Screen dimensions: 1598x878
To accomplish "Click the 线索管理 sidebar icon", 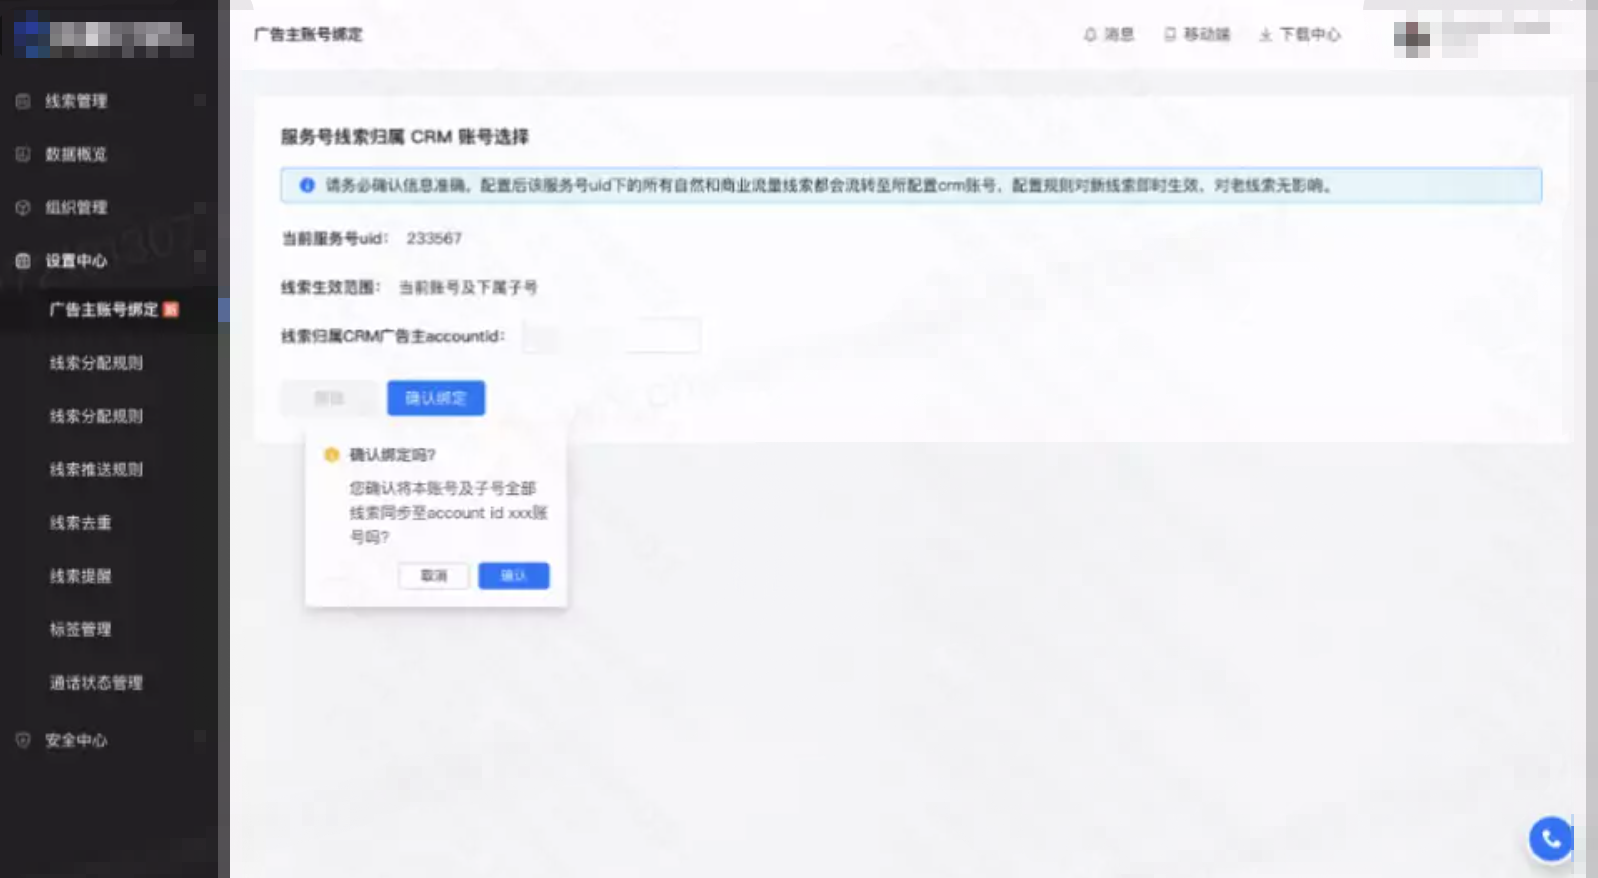I will (x=23, y=101).
